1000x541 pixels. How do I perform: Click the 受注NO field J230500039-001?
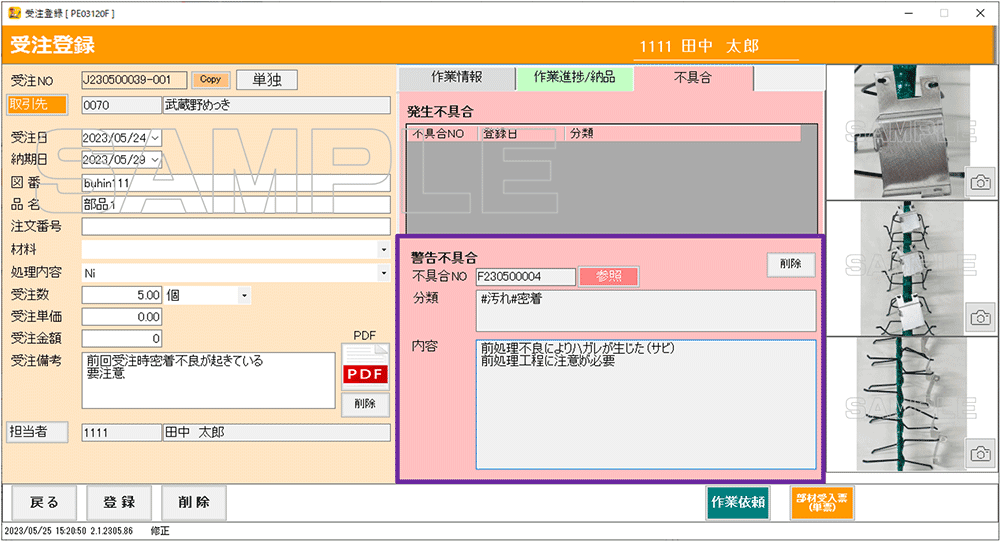(x=135, y=80)
